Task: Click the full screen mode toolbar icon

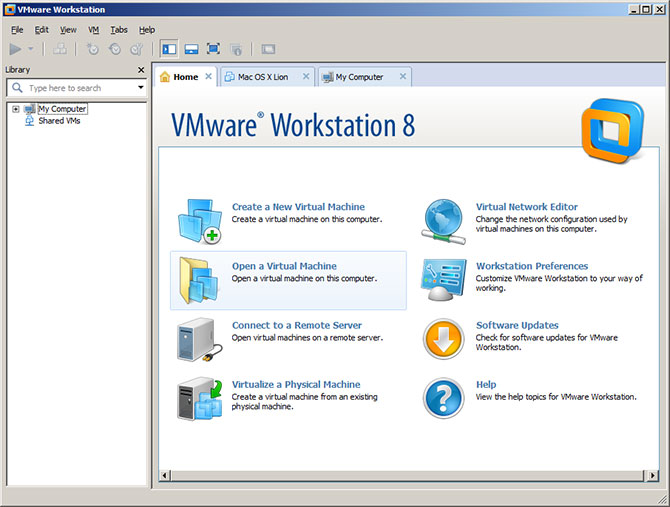Action: (213, 49)
